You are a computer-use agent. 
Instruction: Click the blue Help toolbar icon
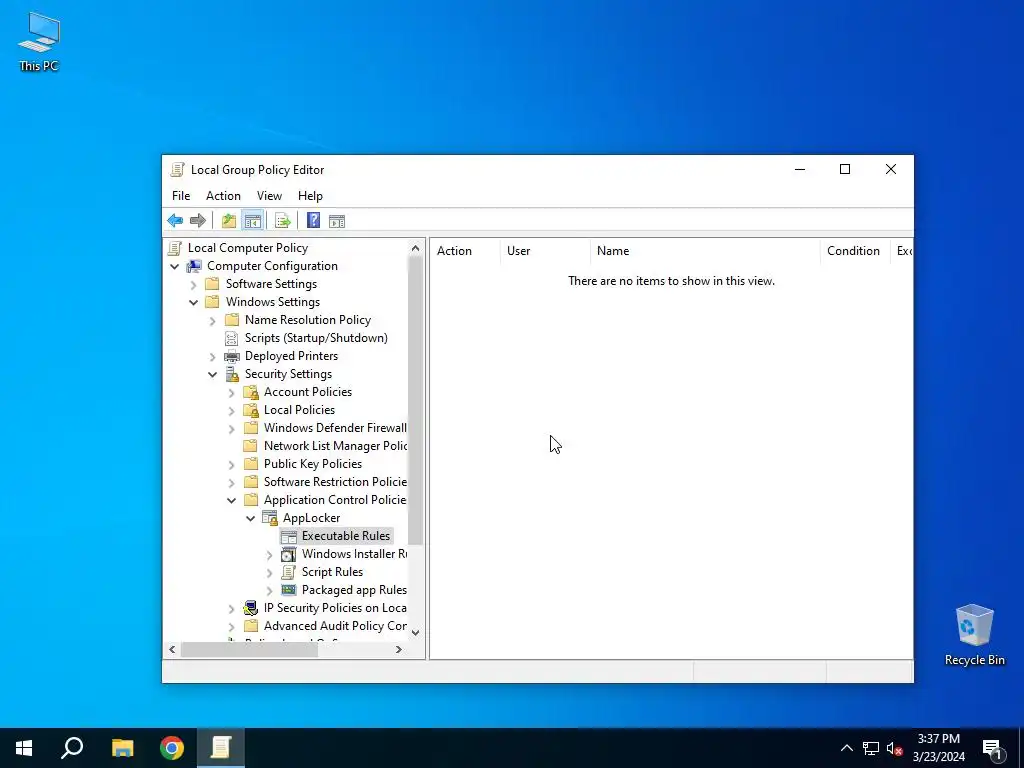click(x=313, y=221)
